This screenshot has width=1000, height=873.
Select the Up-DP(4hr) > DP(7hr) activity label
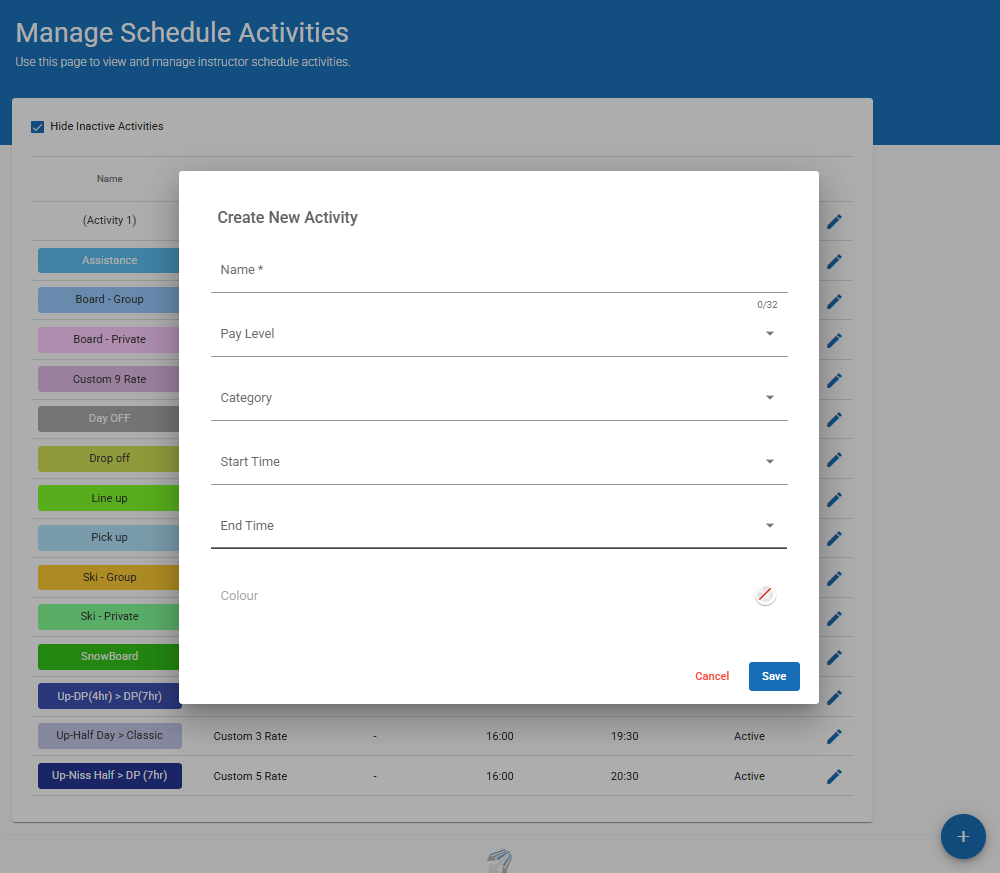[x=109, y=696]
